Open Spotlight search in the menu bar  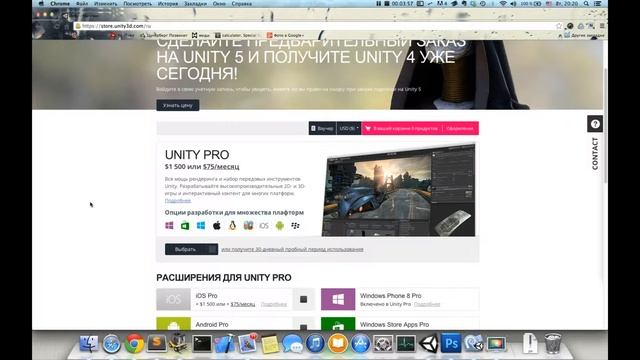click(586, 4)
